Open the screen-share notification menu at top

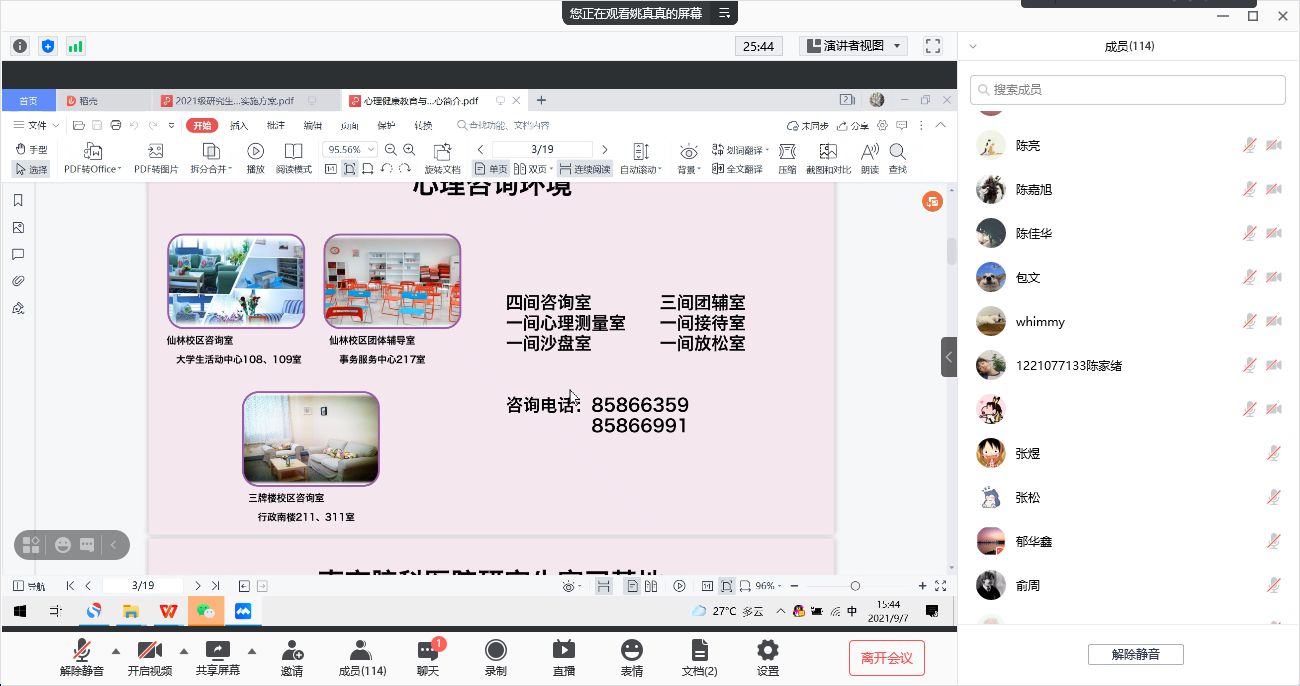pyautogui.click(x=724, y=13)
